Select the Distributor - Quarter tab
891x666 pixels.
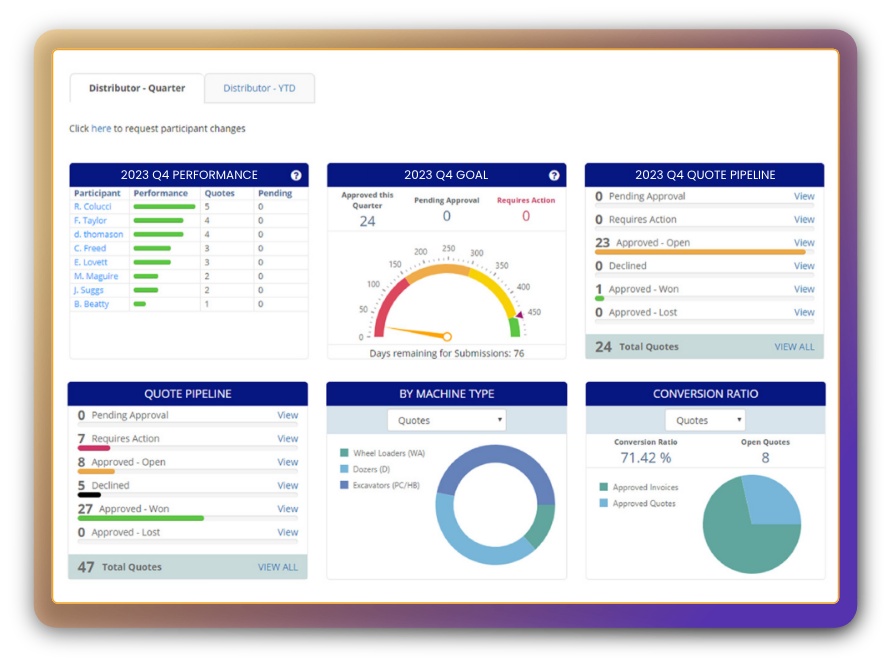pos(137,88)
